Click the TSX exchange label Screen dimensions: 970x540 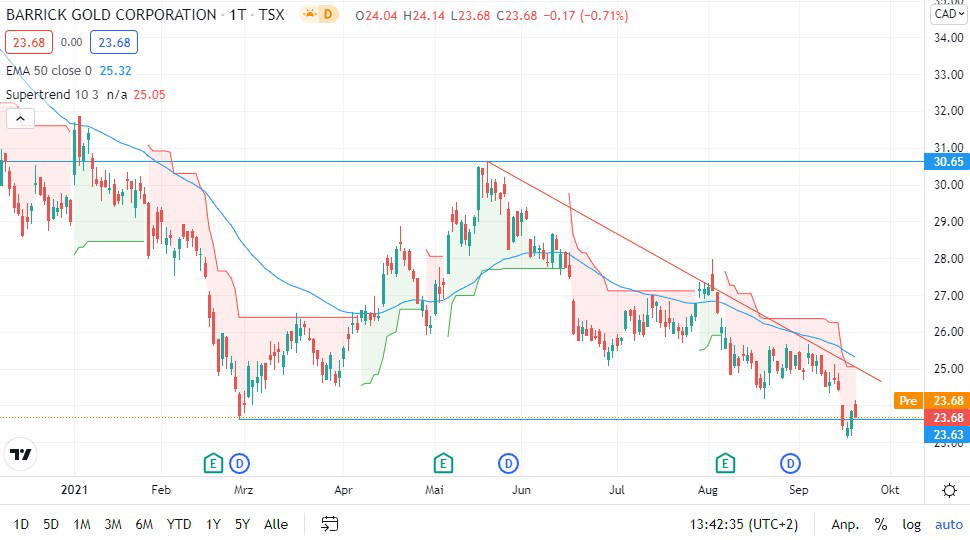pos(272,14)
